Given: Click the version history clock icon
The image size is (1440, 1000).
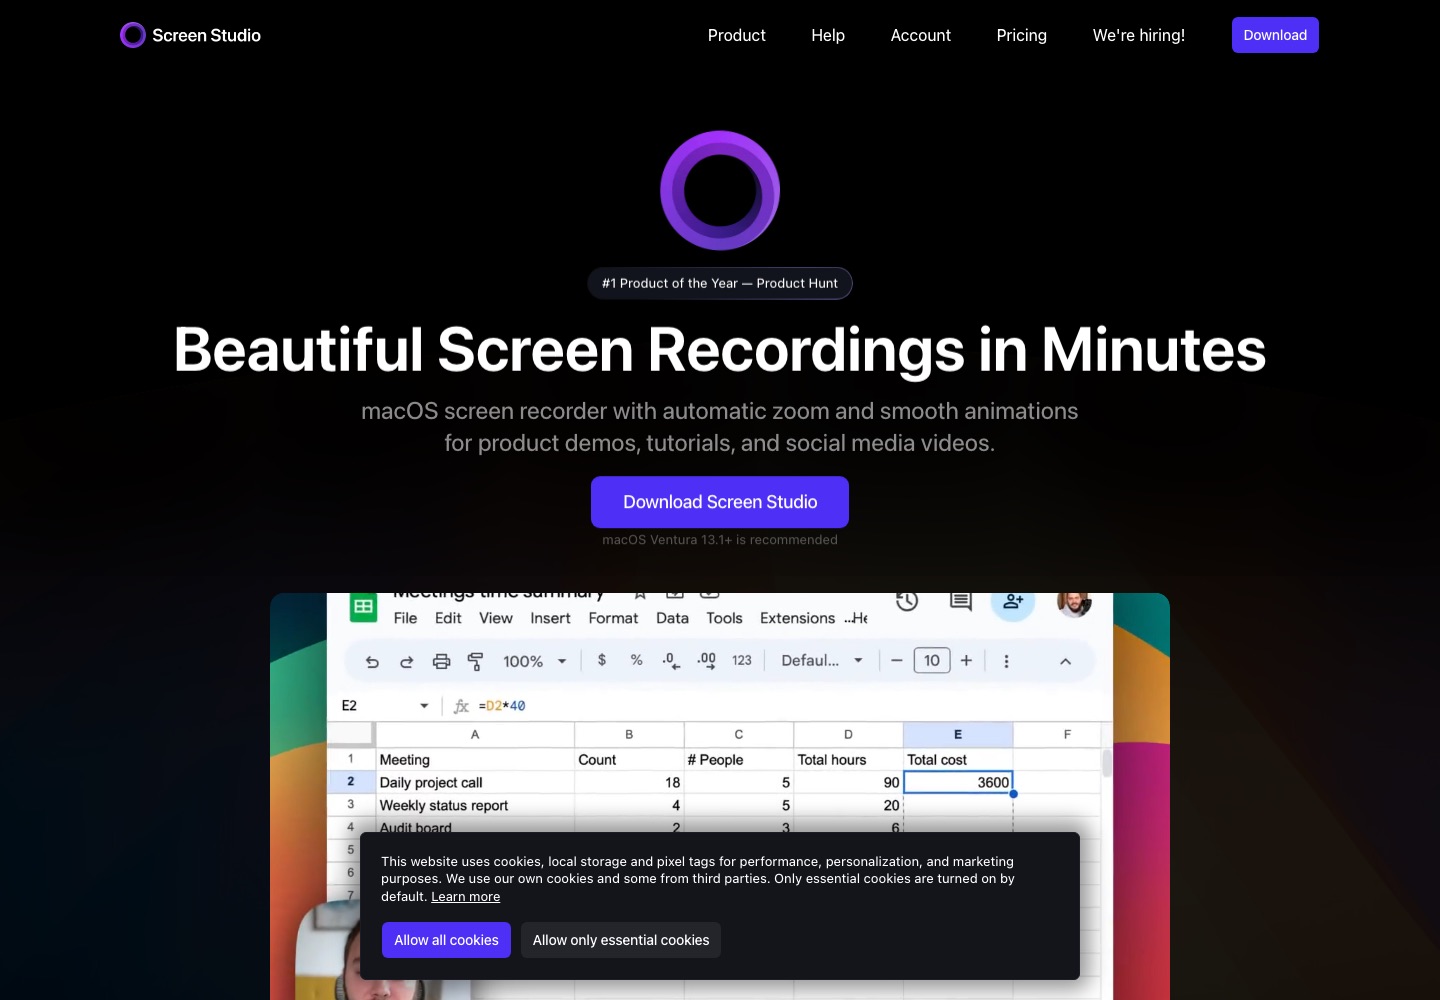Looking at the screenshot, I should (x=907, y=602).
